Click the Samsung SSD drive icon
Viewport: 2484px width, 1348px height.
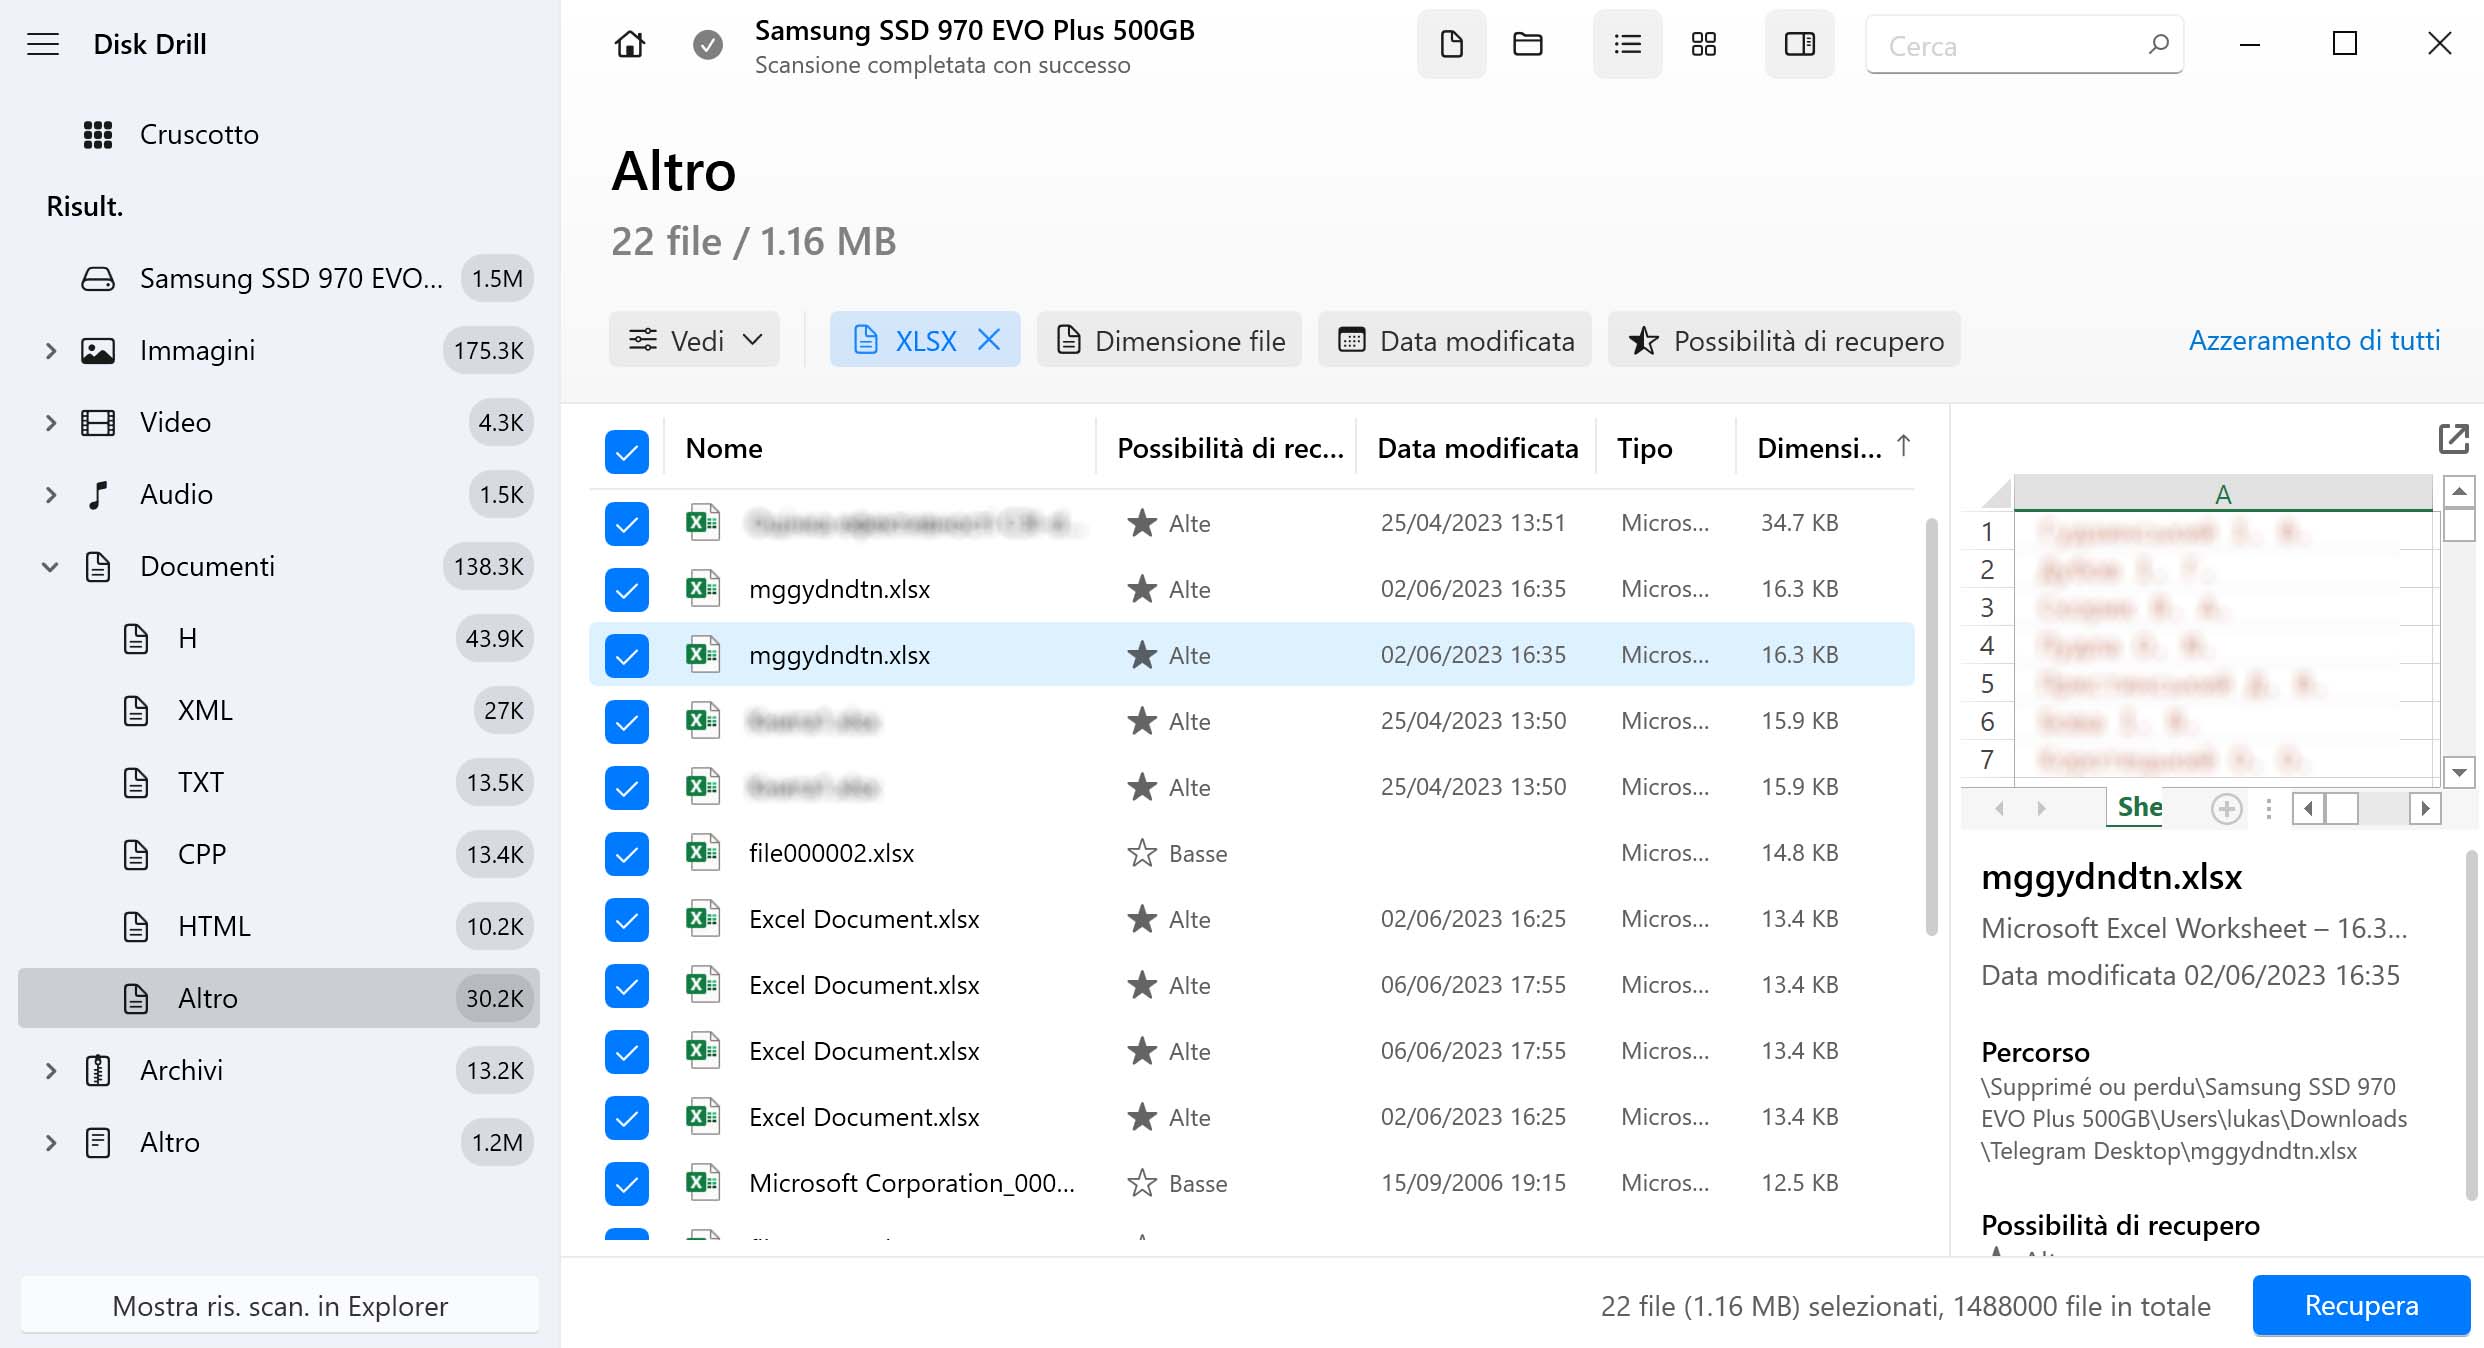(x=98, y=278)
